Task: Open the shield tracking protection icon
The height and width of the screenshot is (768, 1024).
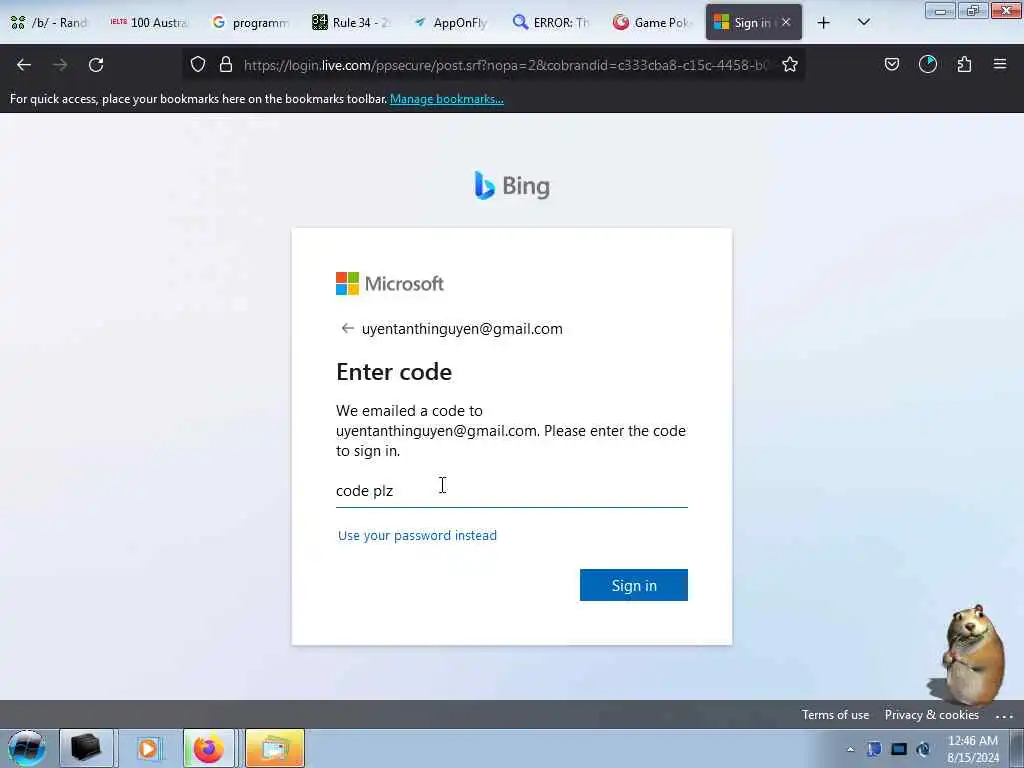Action: [198, 64]
